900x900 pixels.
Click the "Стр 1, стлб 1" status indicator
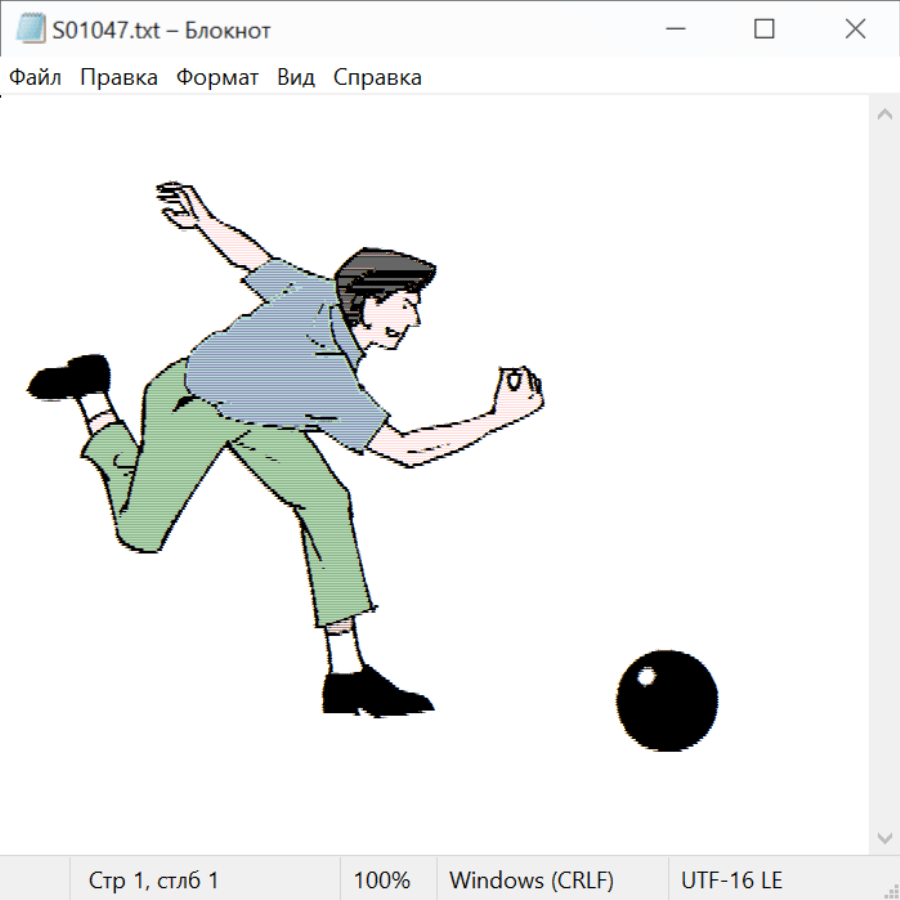154,880
